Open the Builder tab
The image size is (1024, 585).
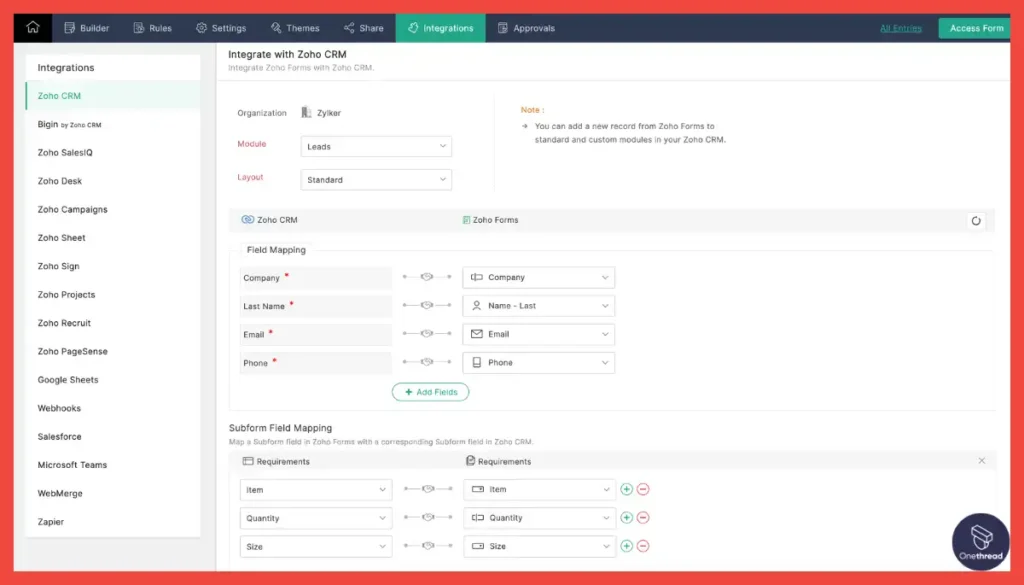pyautogui.click(x=86, y=28)
